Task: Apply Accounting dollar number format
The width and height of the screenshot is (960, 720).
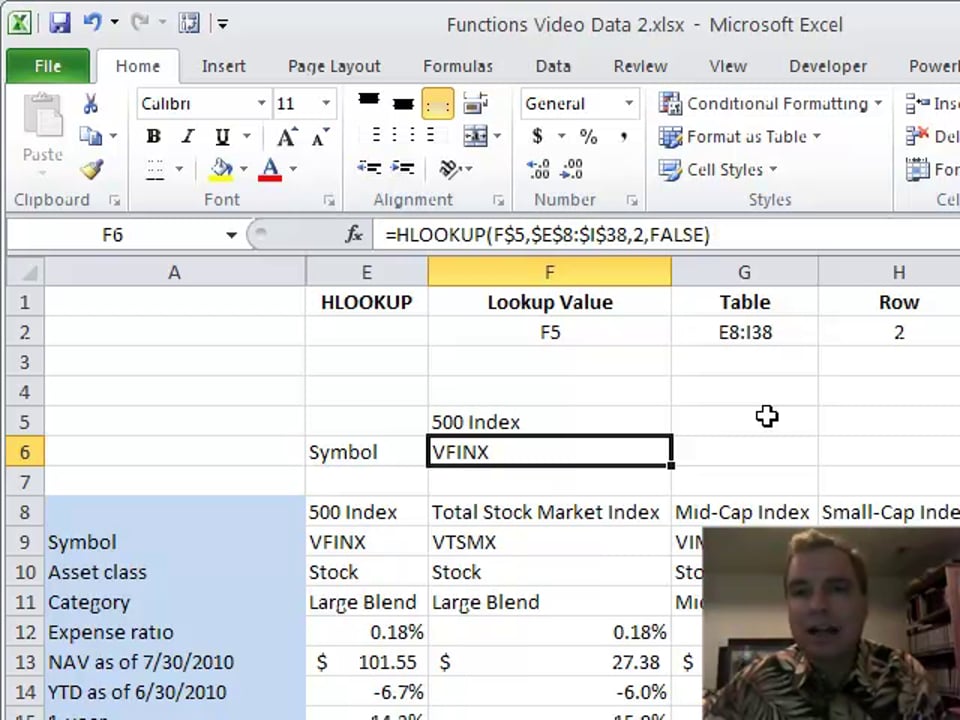Action: click(537, 135)
